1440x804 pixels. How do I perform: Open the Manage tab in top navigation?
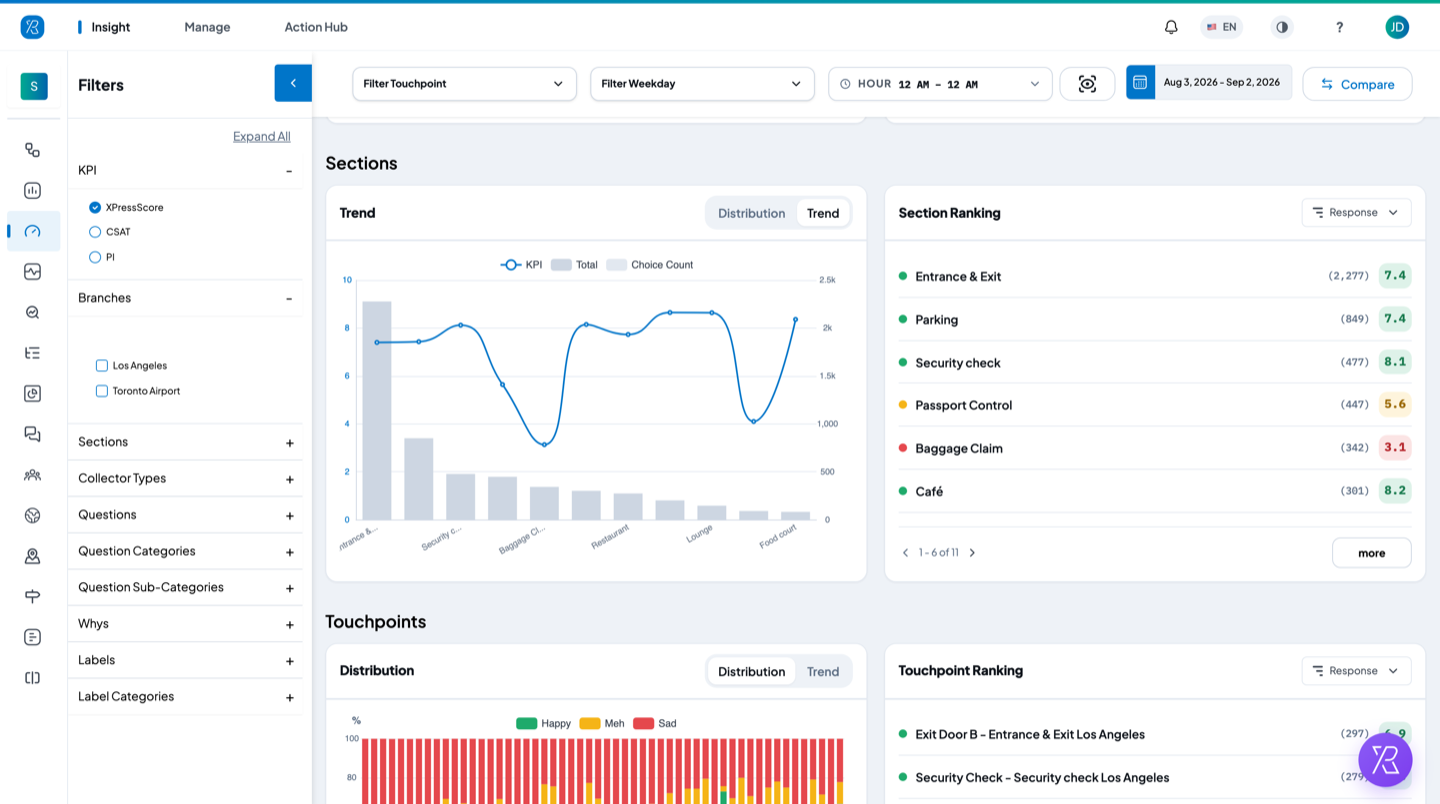click(x=207, y=27)
